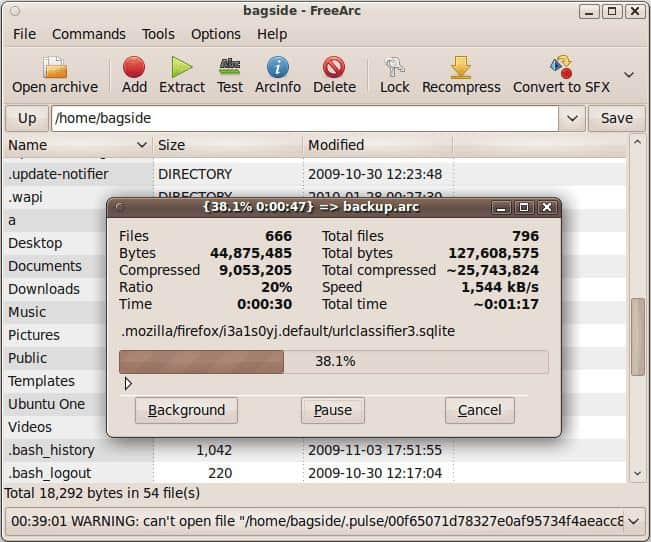Open the Tools menu
Viewport: 651px width, 542px height.
(158, 34)
